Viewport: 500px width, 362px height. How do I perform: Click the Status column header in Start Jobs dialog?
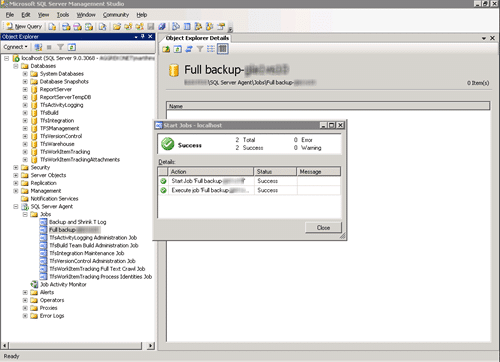pos(275,172)
